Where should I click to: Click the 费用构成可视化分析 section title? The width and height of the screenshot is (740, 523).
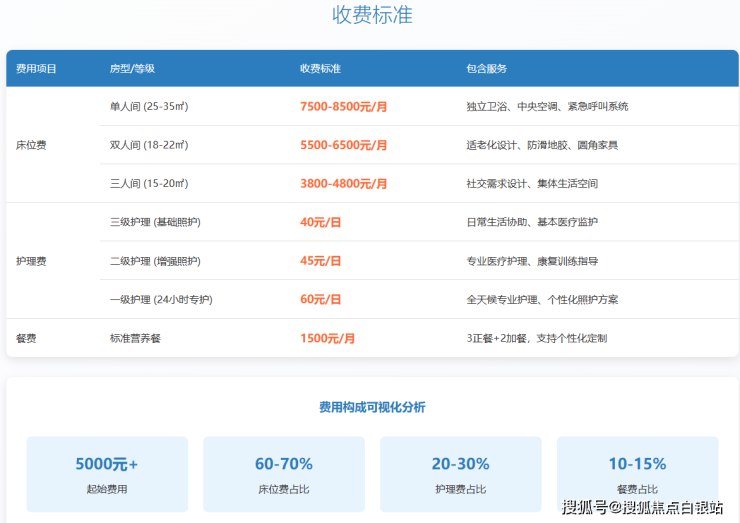click(371, 407)
